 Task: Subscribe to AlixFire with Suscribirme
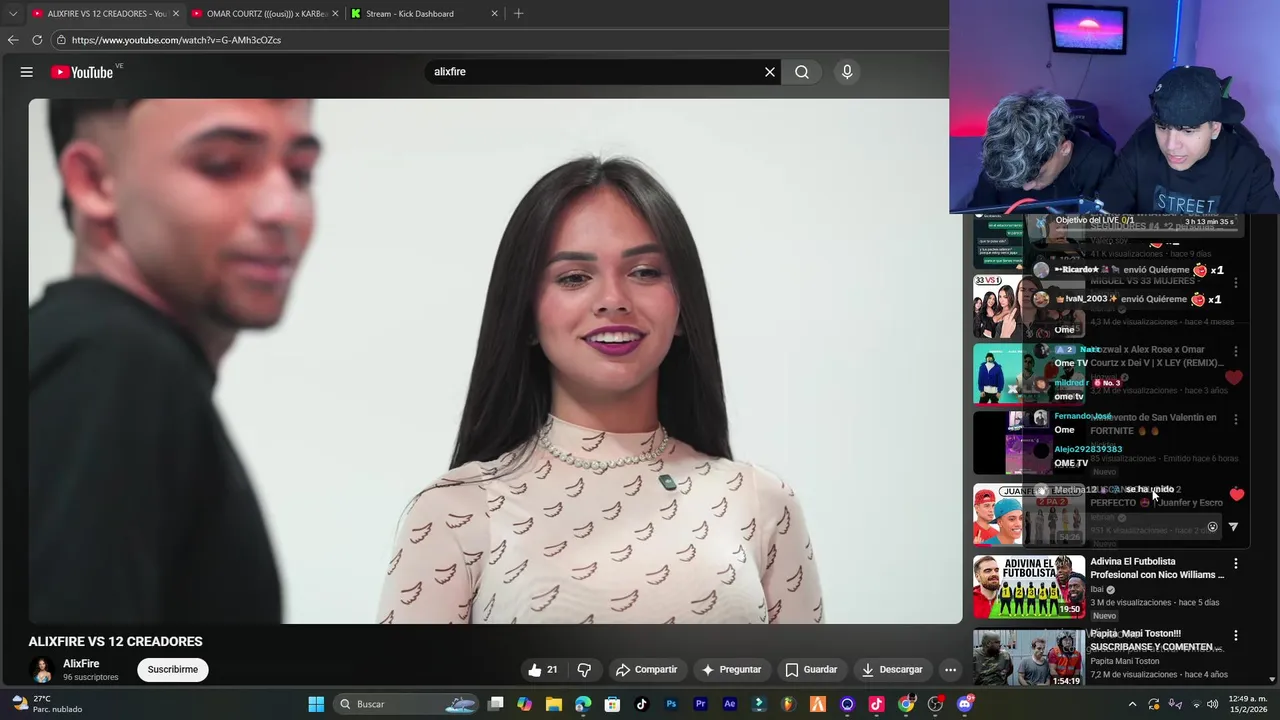click(x=173, y=670)
